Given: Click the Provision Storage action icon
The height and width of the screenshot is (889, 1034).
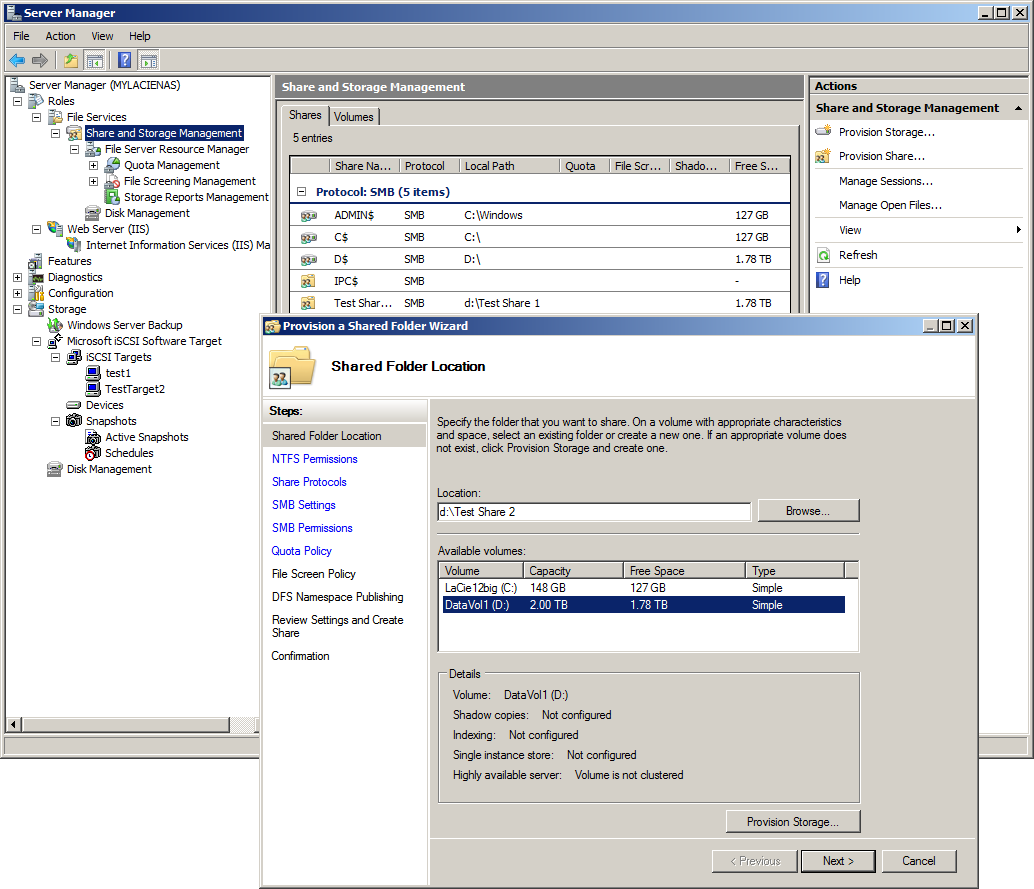Looking at the screenshot, I should click(823, 131).
